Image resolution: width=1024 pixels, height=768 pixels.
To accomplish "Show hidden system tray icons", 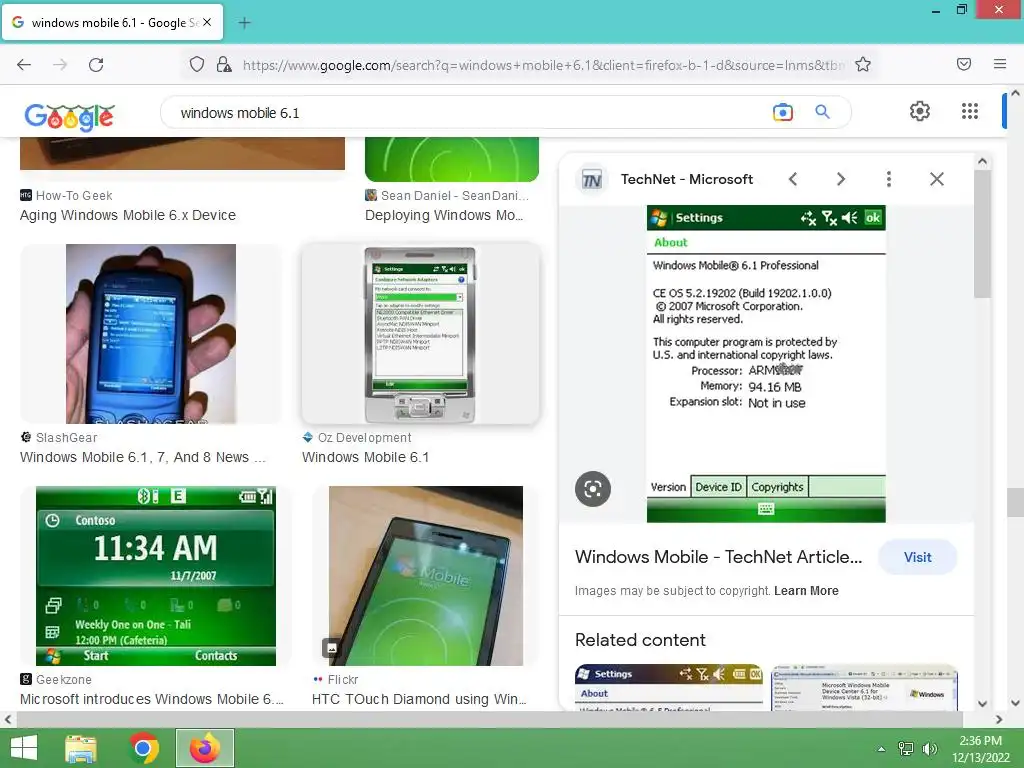I will 881,749.
